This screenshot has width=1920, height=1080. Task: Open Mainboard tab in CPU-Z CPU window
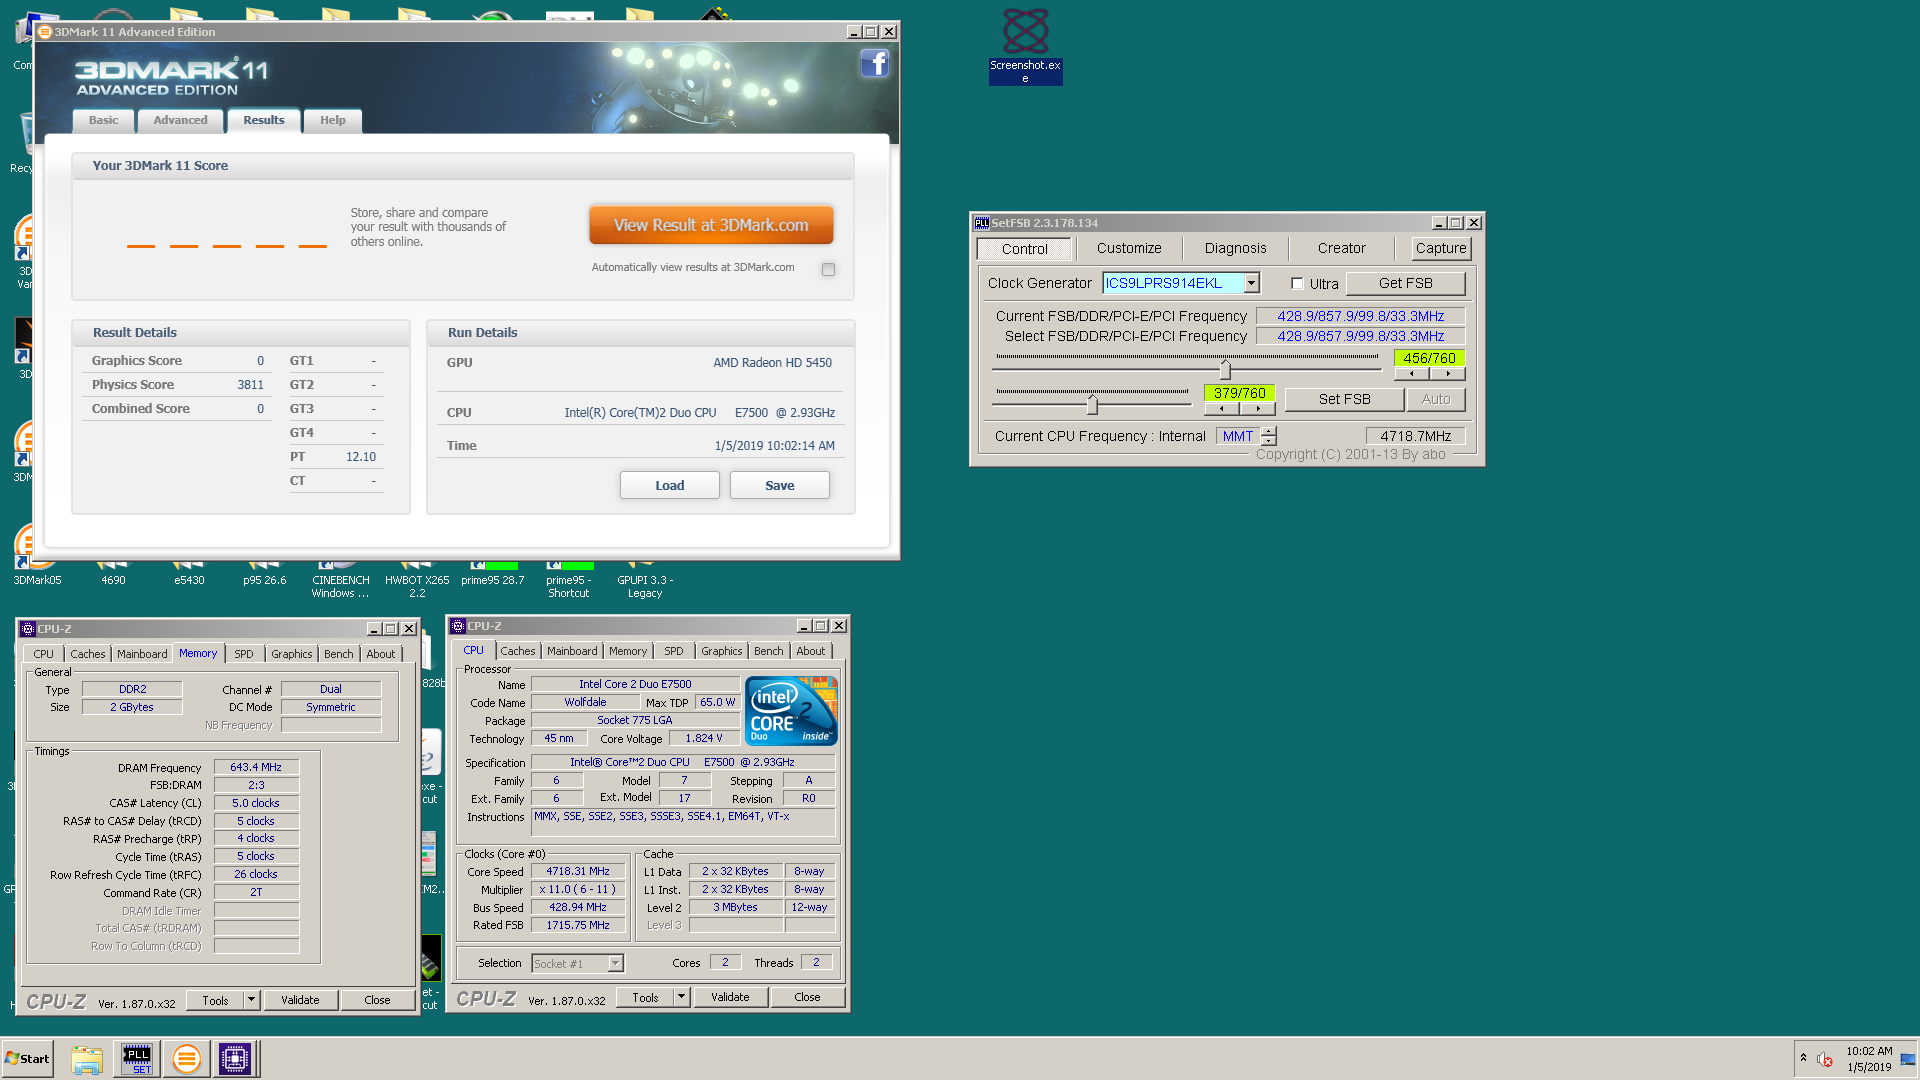pyautogui.click(x=572, y=651)
